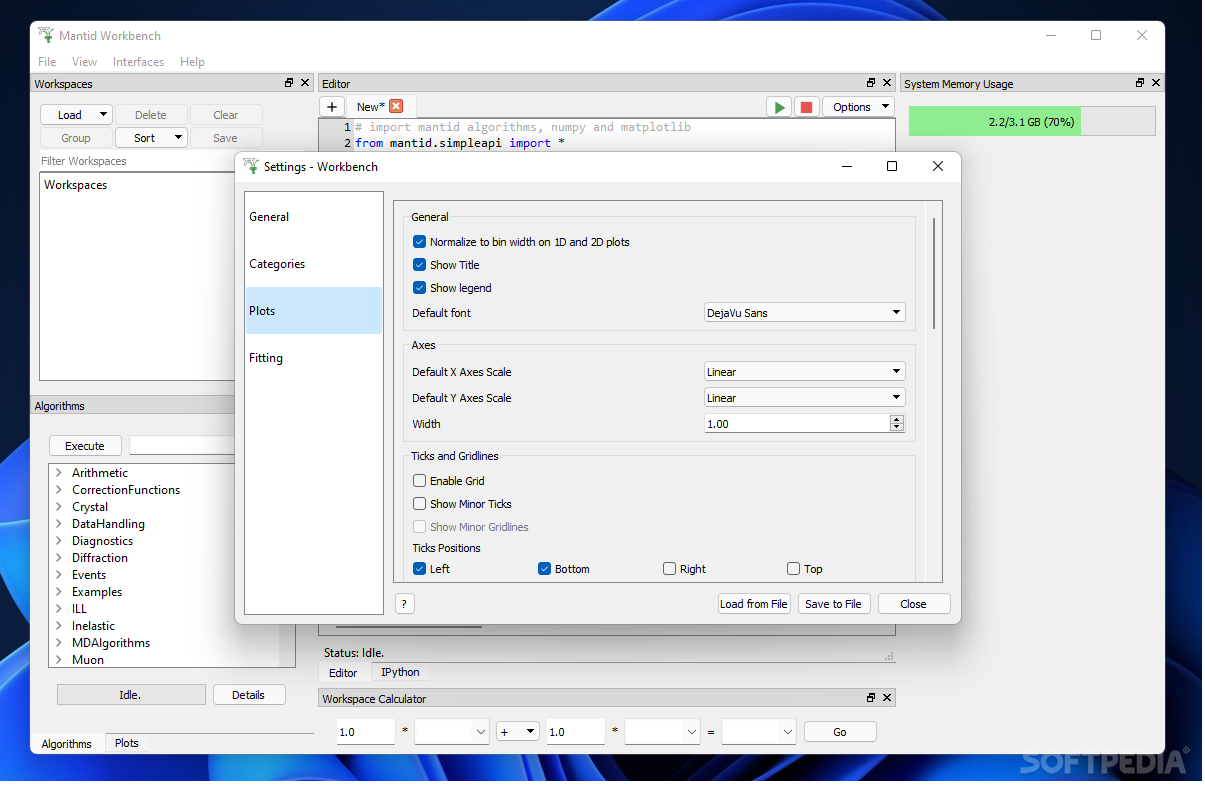Abort script with the red stop icon
Image resolution: width=1205 pixels, height=789 pixels.
point(806,107)
